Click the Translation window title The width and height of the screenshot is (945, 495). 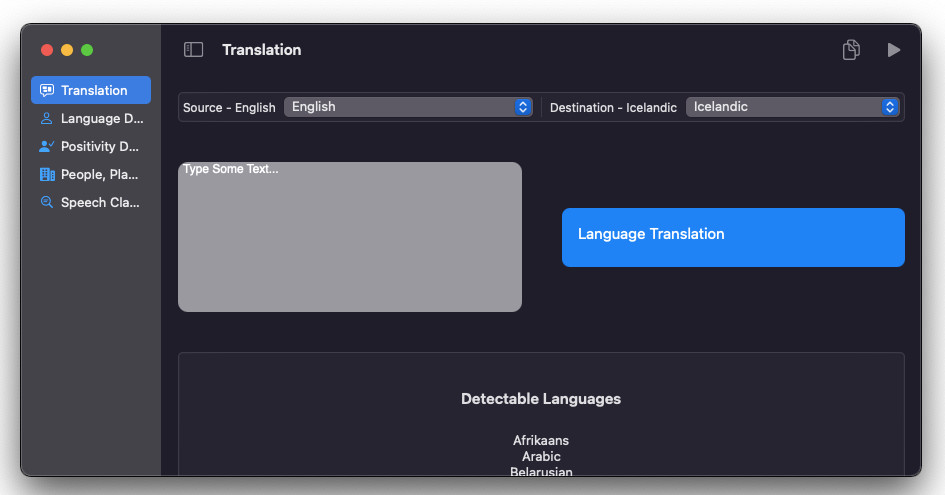(x=262, y=49)
